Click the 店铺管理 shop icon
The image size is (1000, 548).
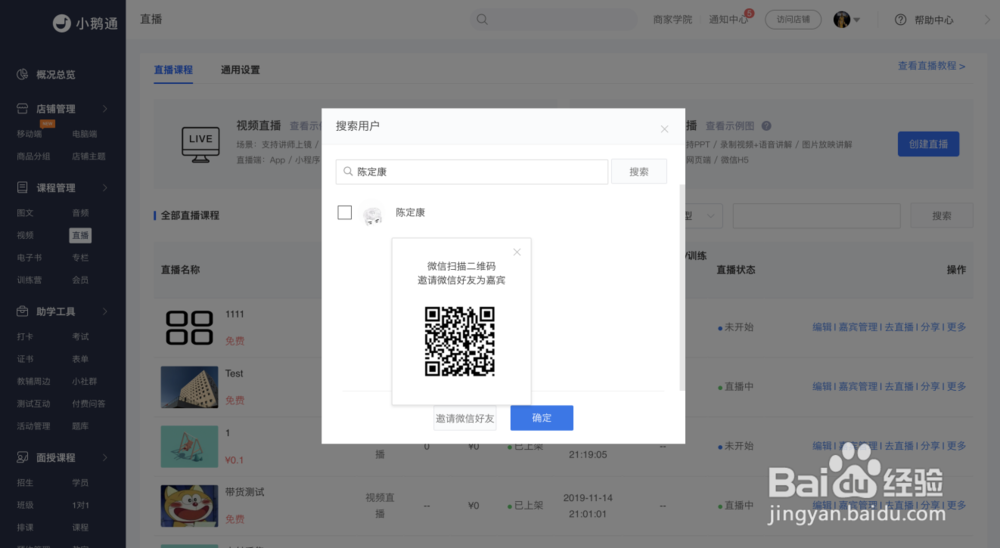[x=22, y=108]
